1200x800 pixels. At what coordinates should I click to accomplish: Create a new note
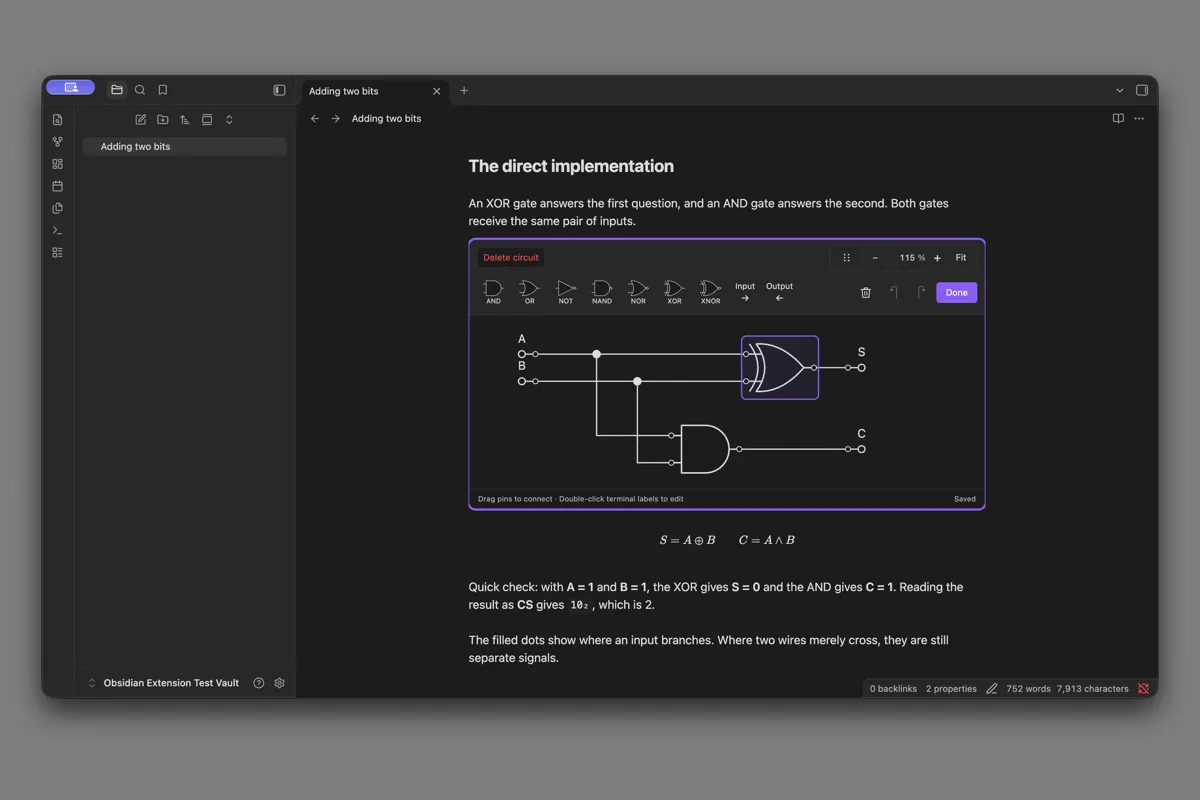141,120
